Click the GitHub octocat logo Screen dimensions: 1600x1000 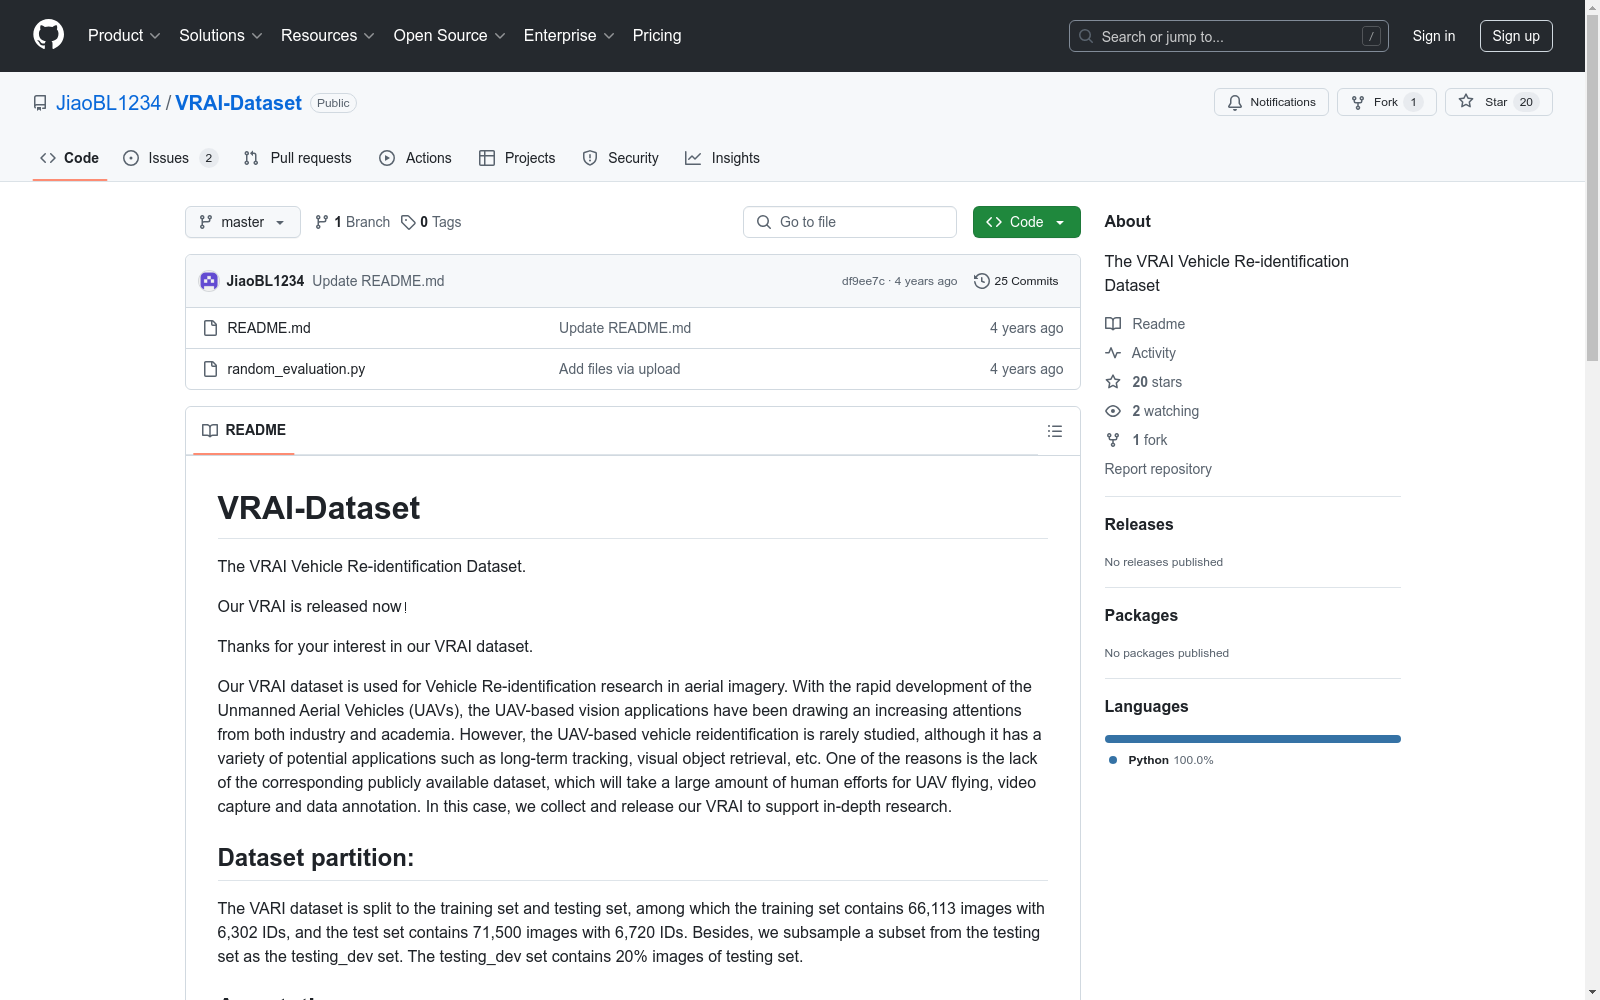point(48,35)
